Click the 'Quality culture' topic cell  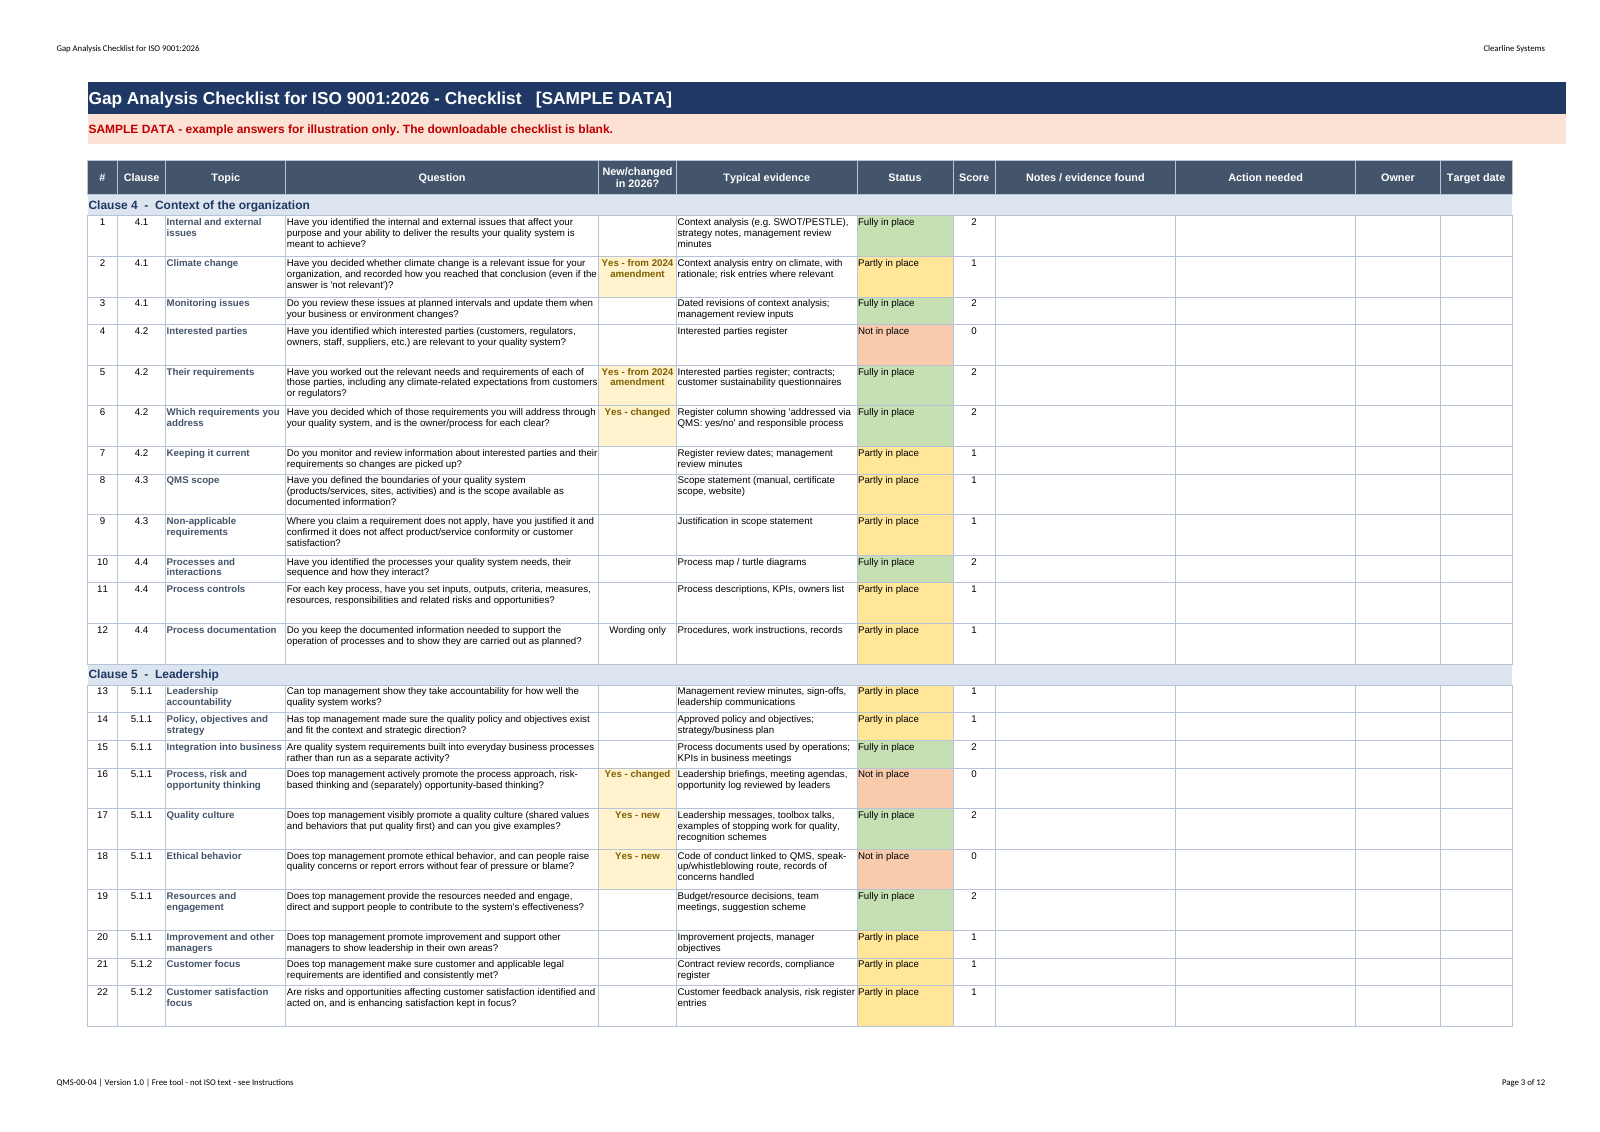(225, 829)
